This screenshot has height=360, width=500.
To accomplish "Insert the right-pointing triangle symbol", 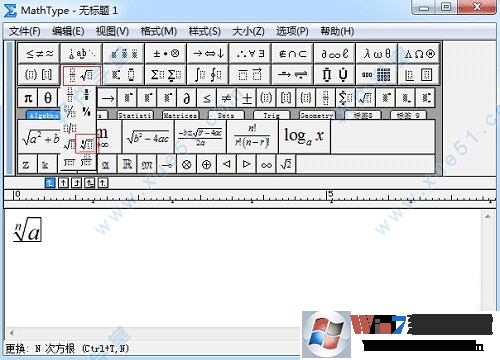I will click(247, 164).
